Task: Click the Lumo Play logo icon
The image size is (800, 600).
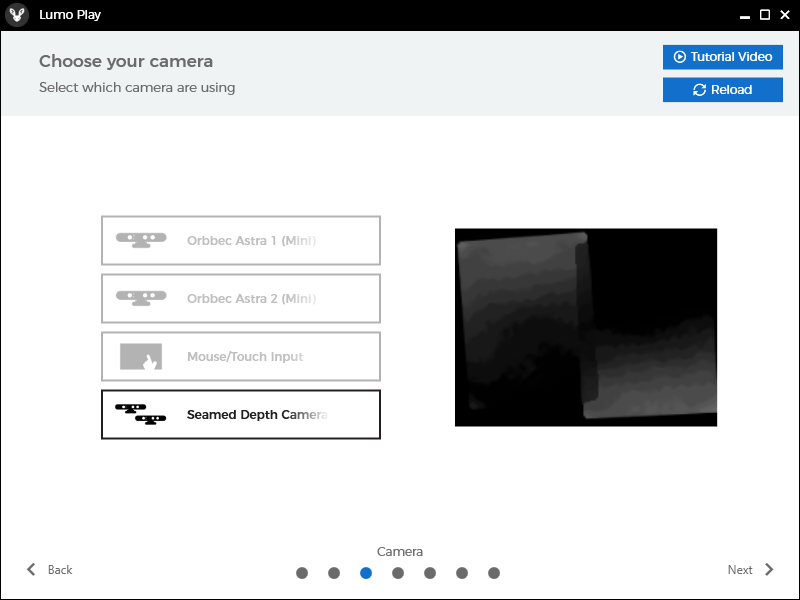Action: pyautogui.click(x=17, y=14)
